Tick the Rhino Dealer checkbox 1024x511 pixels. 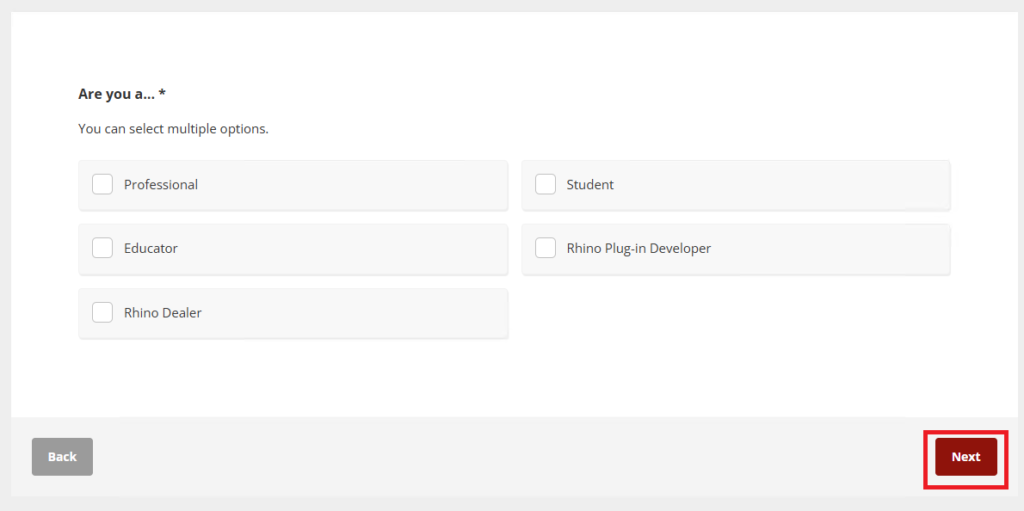click(x=102, y=313)
